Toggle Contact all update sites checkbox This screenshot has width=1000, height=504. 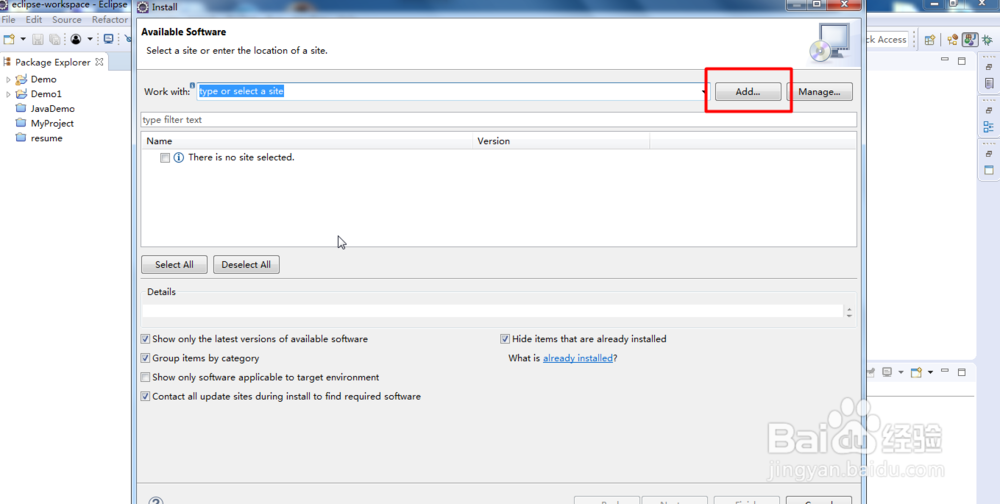pyautogui.click(x=145, y=397)
